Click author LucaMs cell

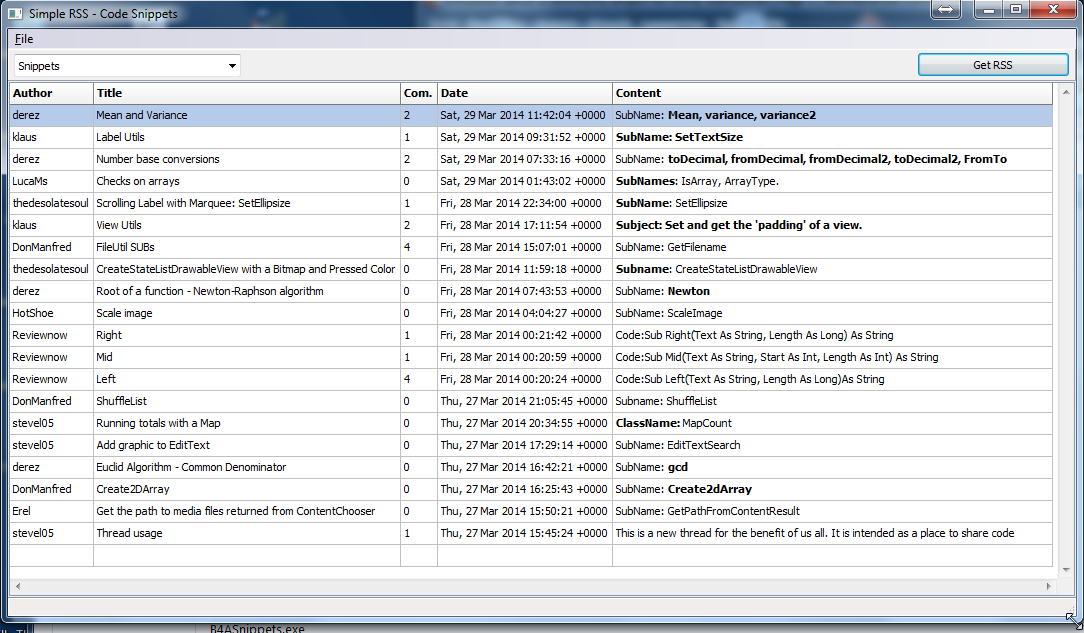tap(51, 181)
